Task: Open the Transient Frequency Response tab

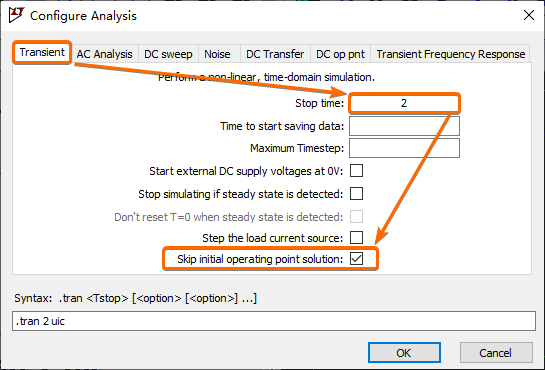Action: [x=450, y=54]
